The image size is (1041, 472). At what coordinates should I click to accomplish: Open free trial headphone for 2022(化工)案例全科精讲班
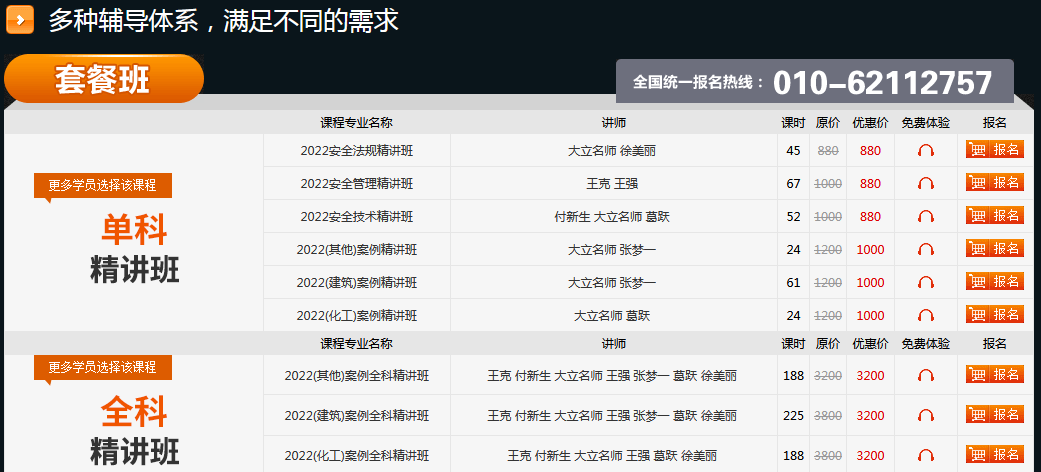click(x=925, y=455)
